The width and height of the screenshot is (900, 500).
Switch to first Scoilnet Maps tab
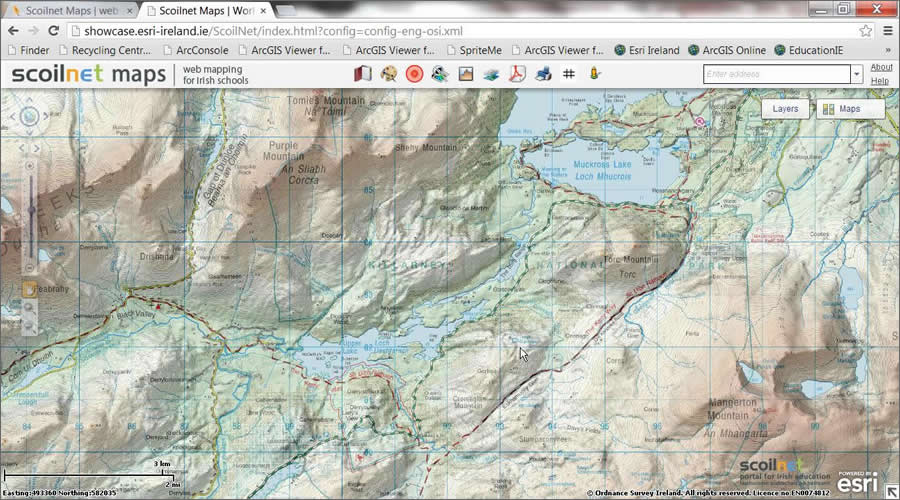tap(72, 11)
